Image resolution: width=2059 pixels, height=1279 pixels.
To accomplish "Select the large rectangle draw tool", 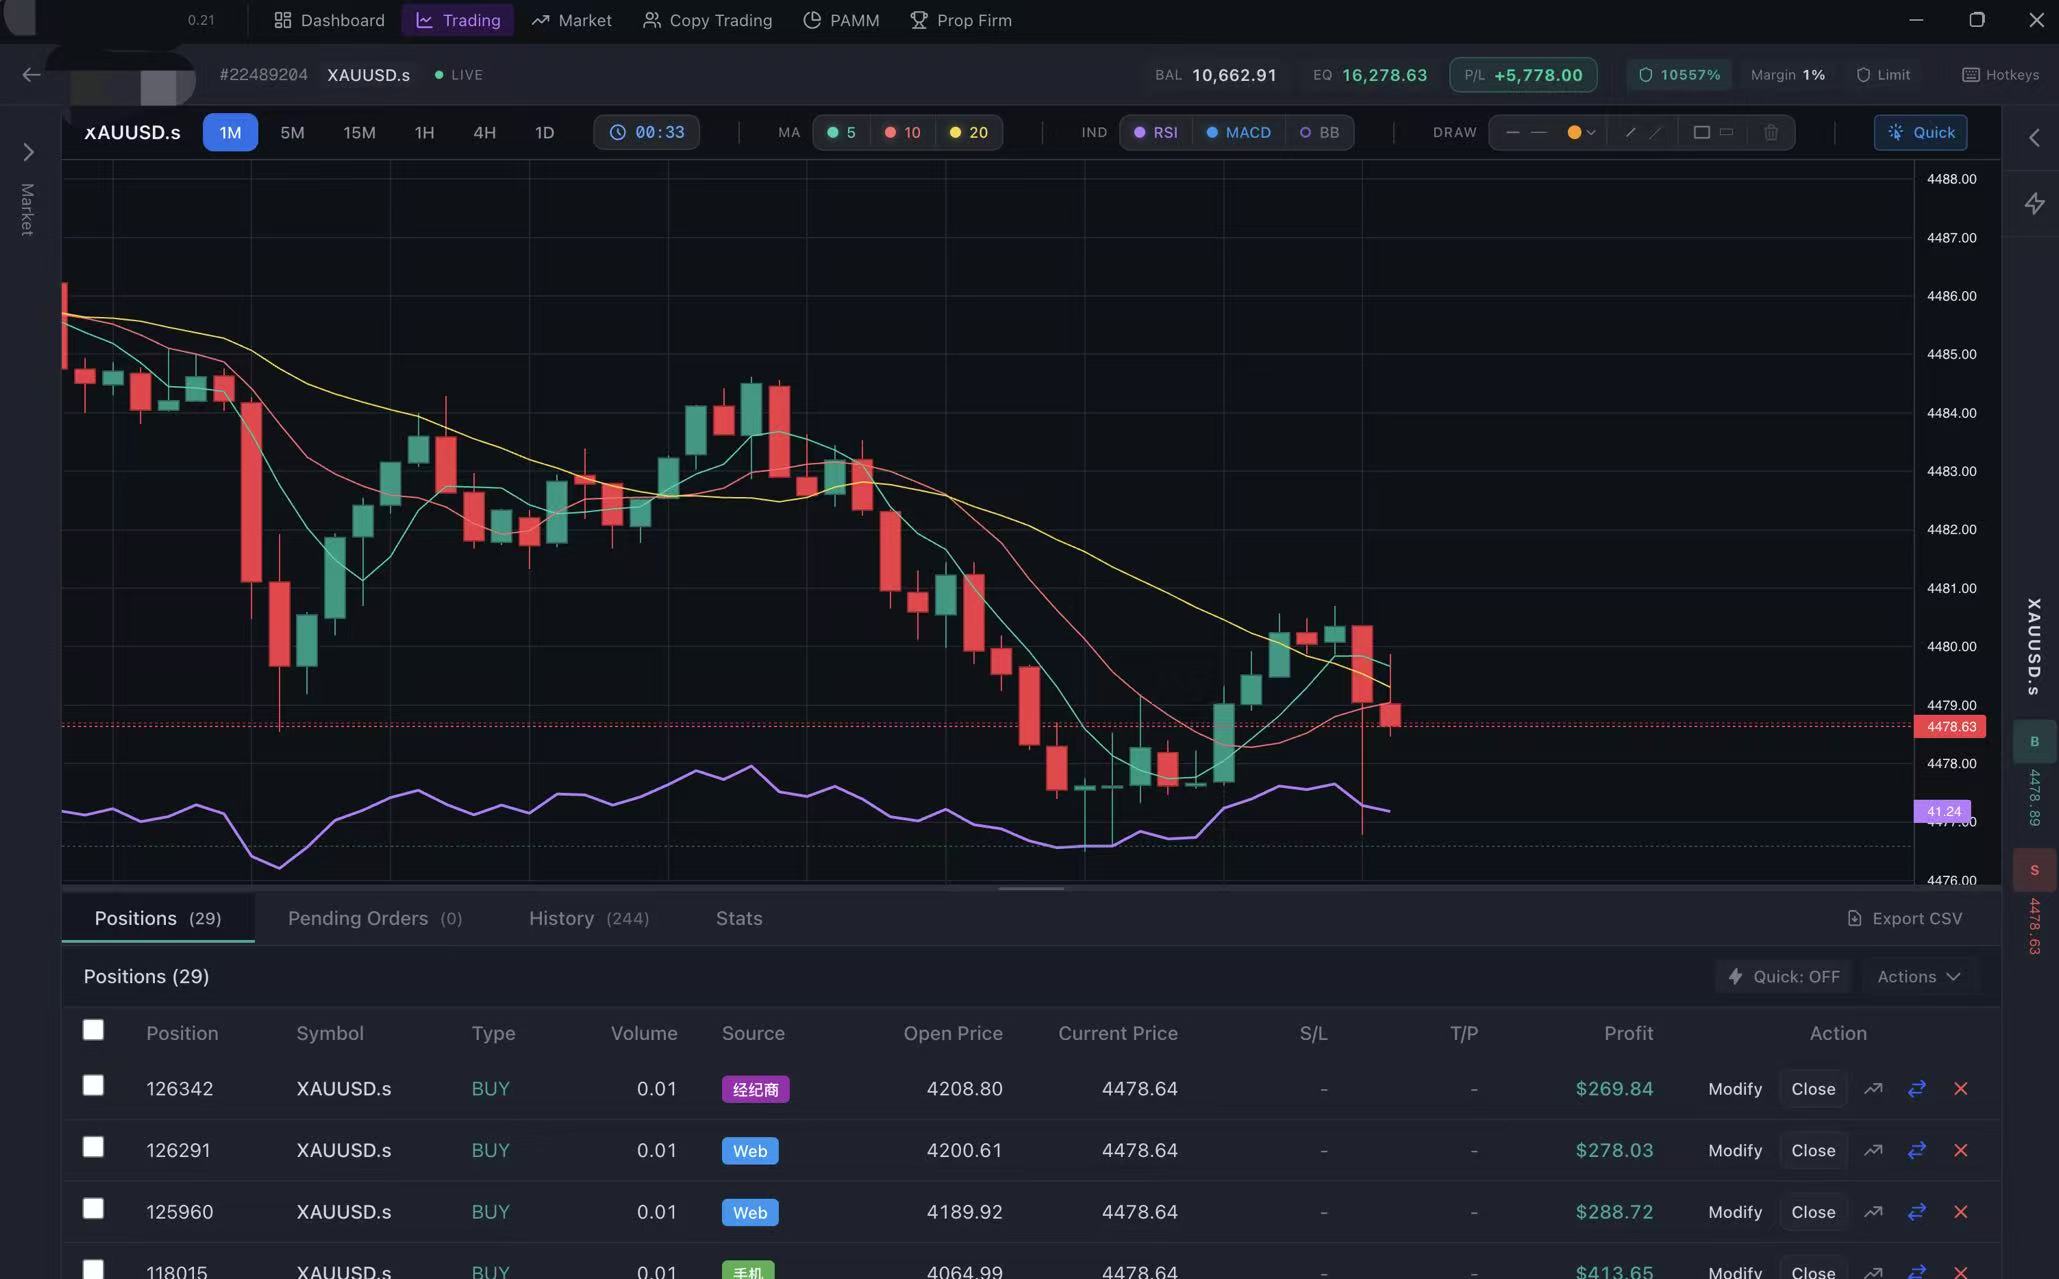I will coord(1701,132).
